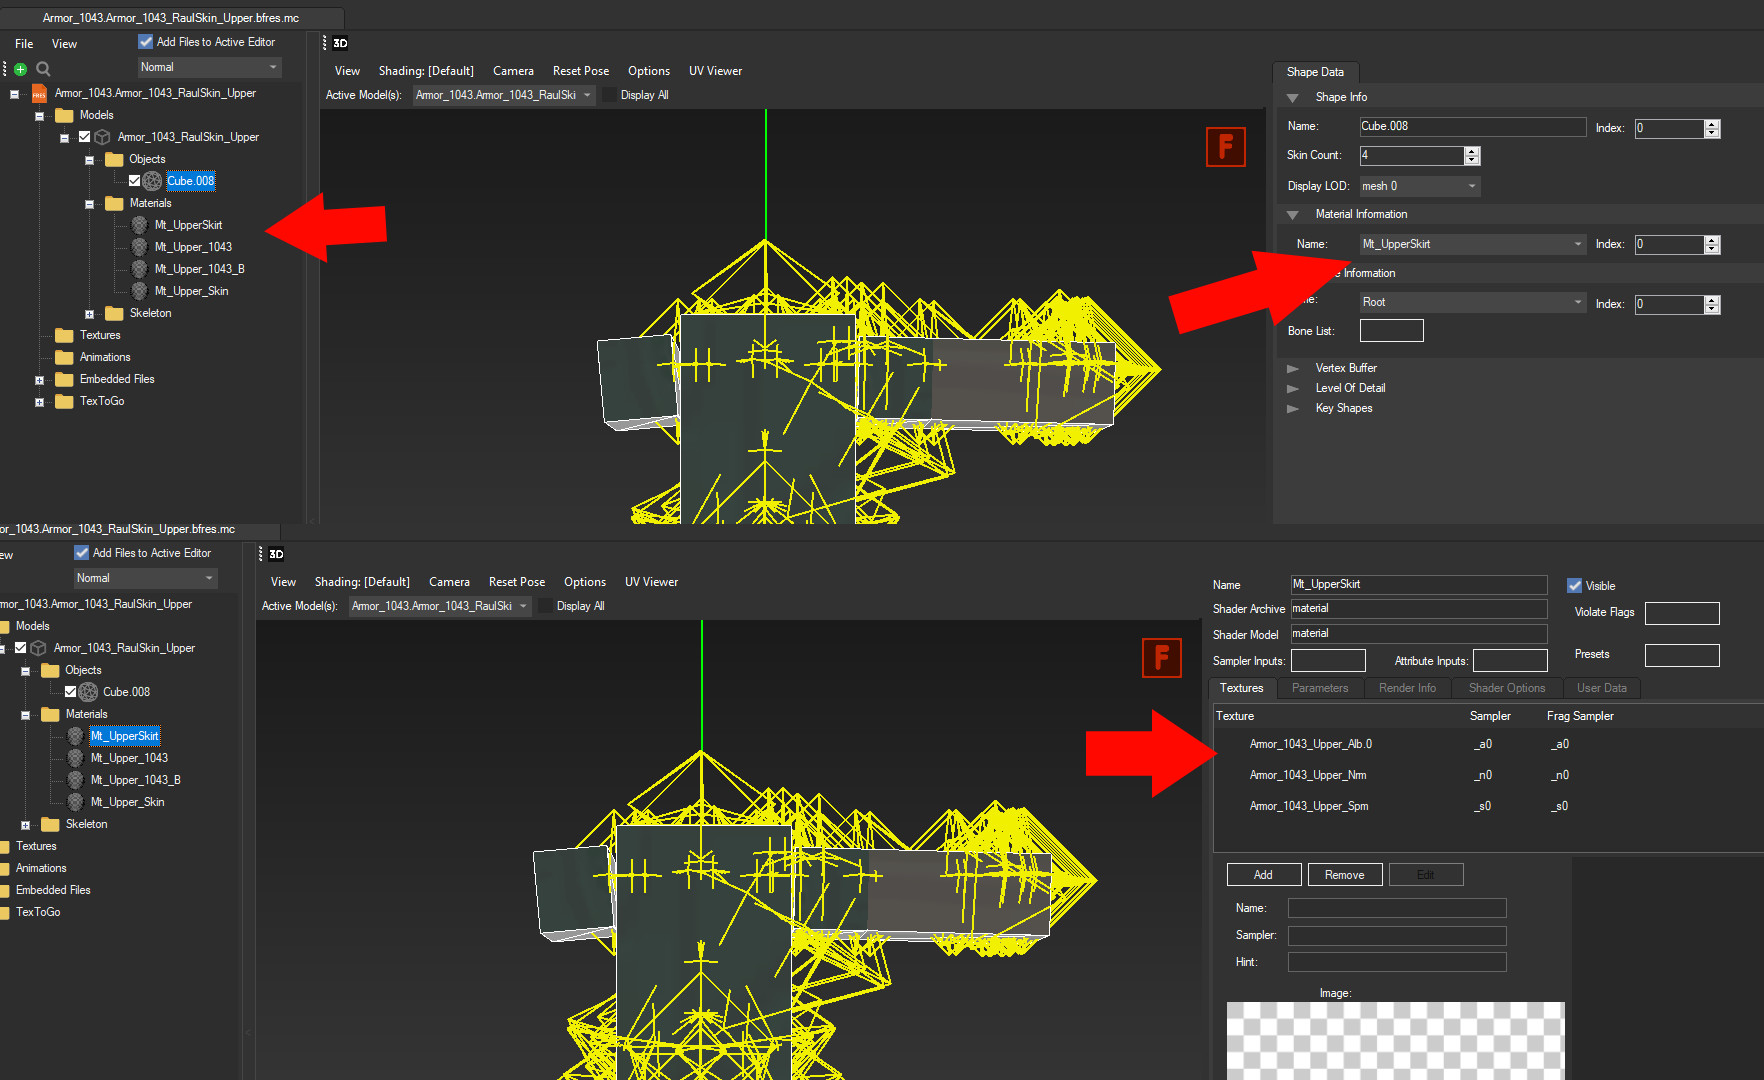This screenshot has width=1764, height=1080.
Task: Select the Armor_1043_Upper_Nrm texture row
Action: pos(1308,775)
